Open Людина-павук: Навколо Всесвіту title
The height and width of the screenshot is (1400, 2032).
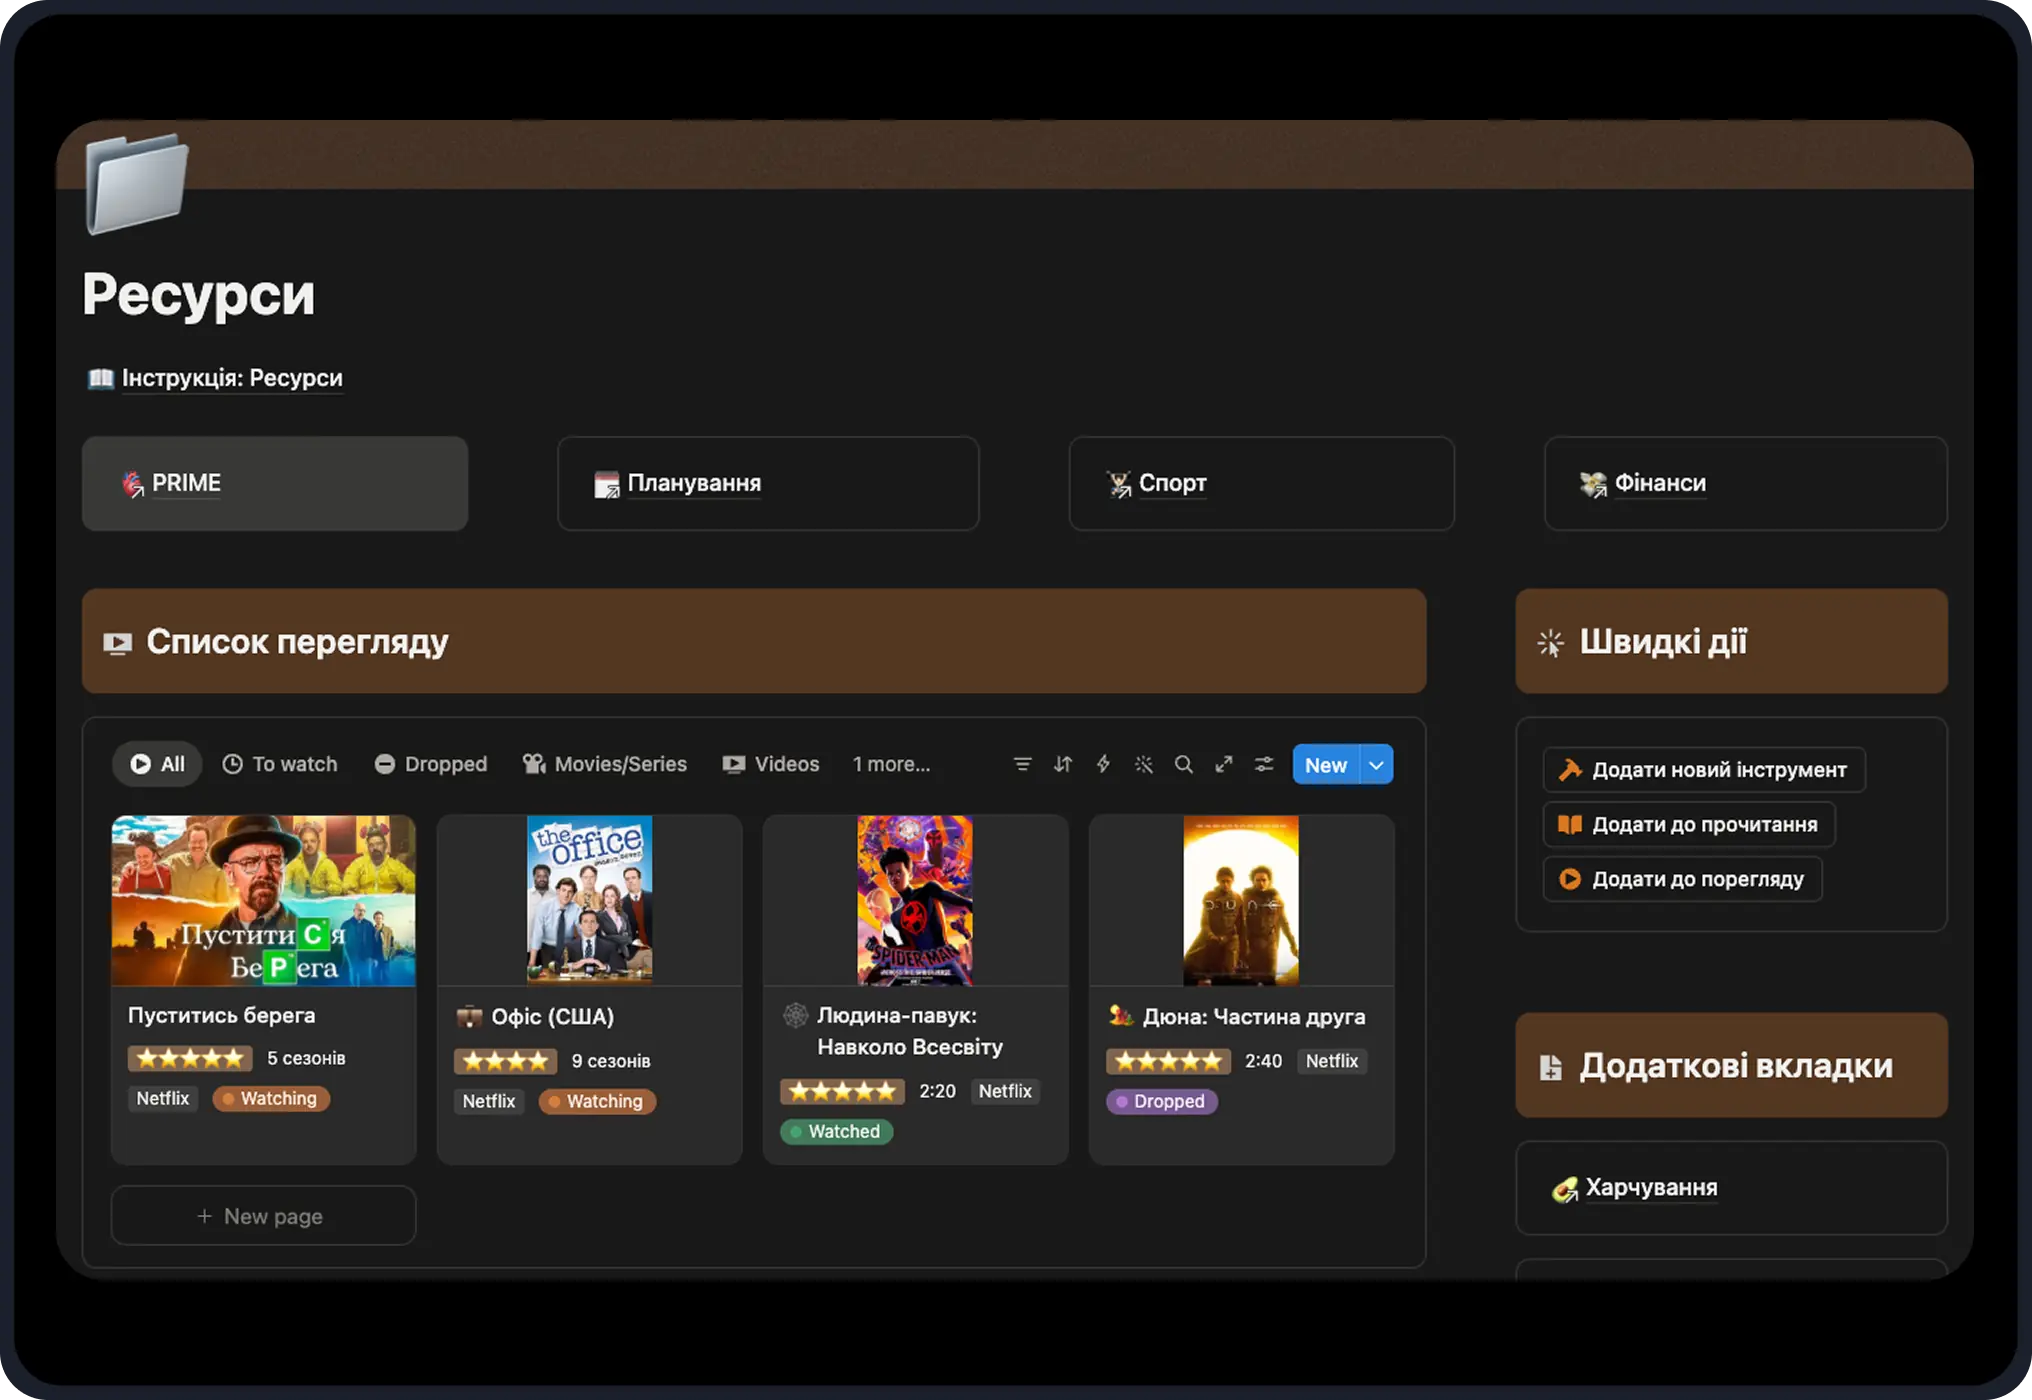click(910, 1032)
